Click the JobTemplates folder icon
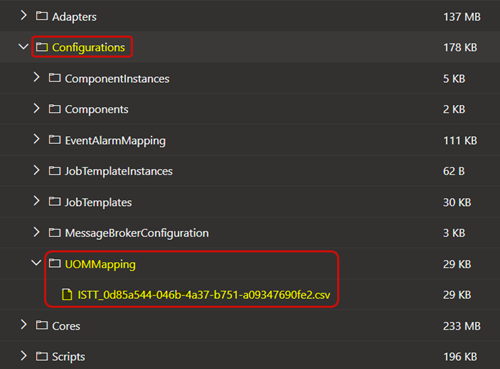The width and height of the screenshot is (500, 369). click(55, 201)
